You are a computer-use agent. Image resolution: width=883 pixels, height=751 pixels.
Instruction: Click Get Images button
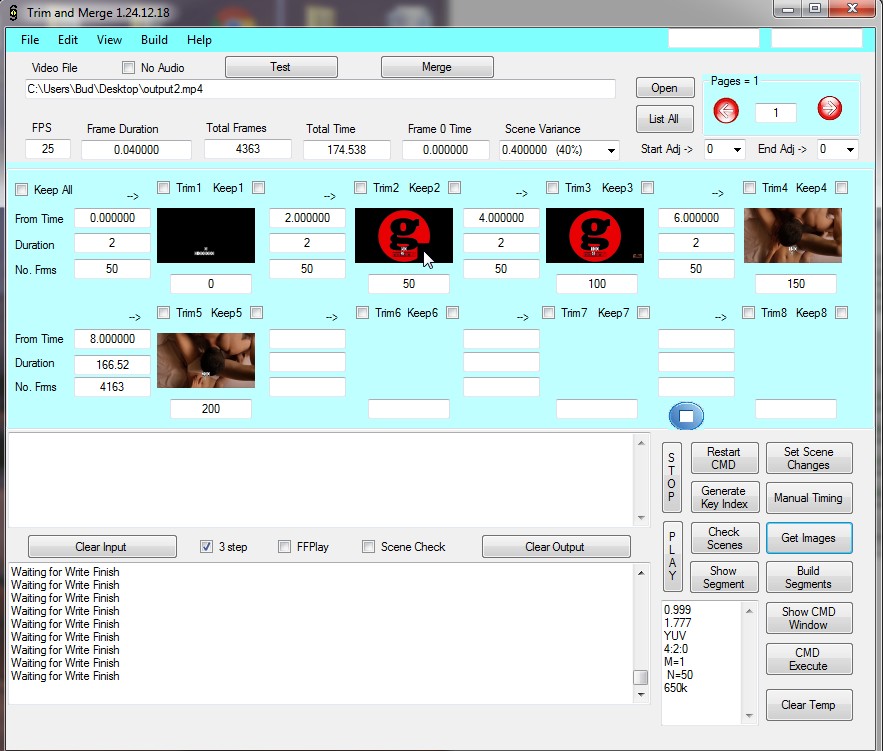[x=809, y=538]
